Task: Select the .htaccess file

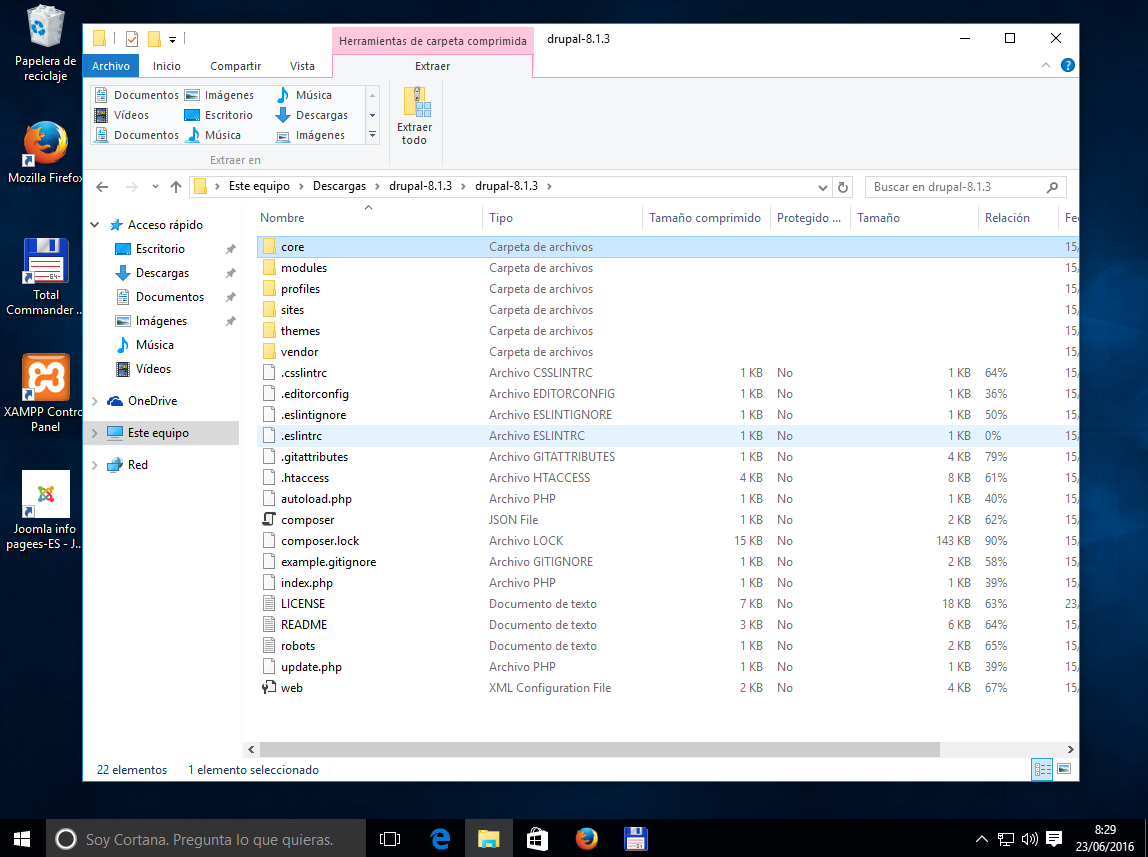Action: point(305,478)
